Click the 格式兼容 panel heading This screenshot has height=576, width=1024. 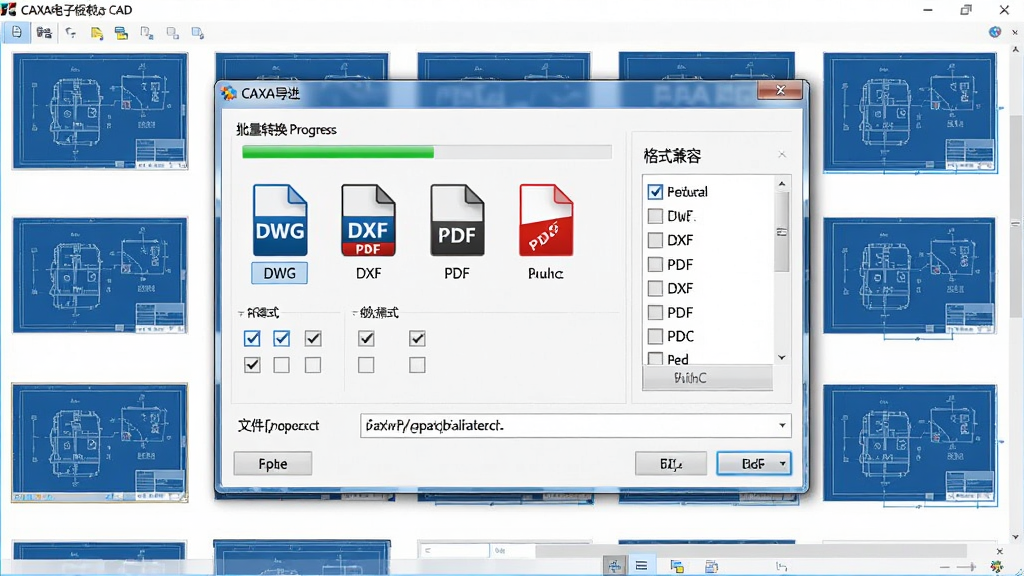[x=672, y=156]
